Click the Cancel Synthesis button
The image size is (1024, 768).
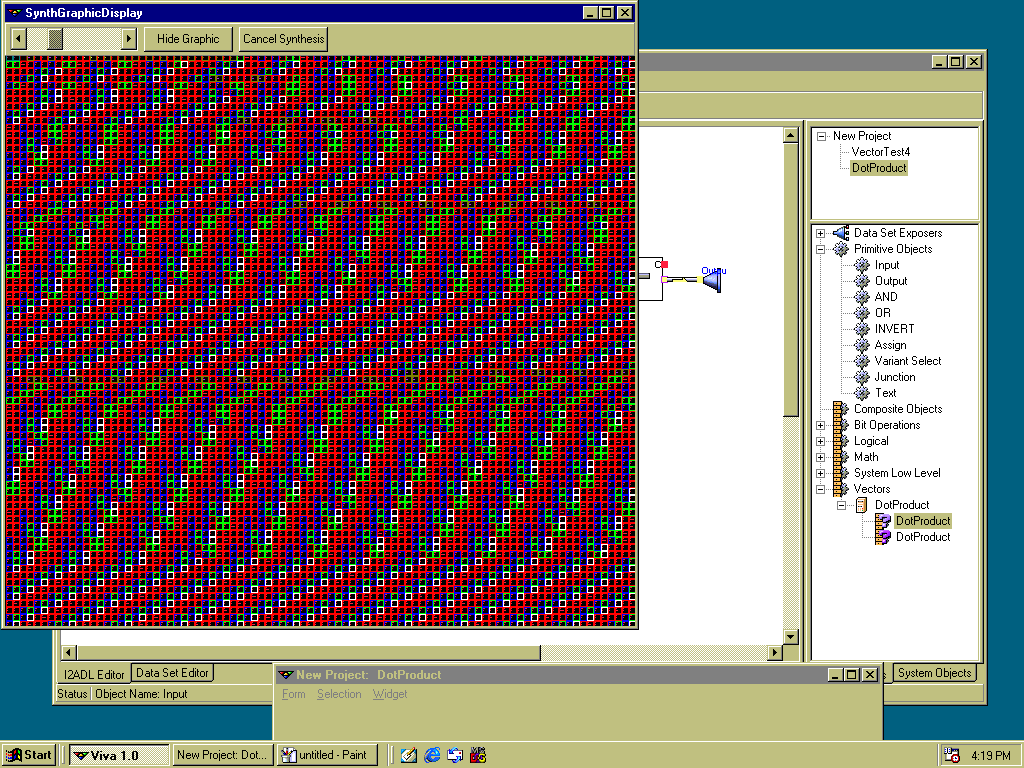click(x=284, y=39)
